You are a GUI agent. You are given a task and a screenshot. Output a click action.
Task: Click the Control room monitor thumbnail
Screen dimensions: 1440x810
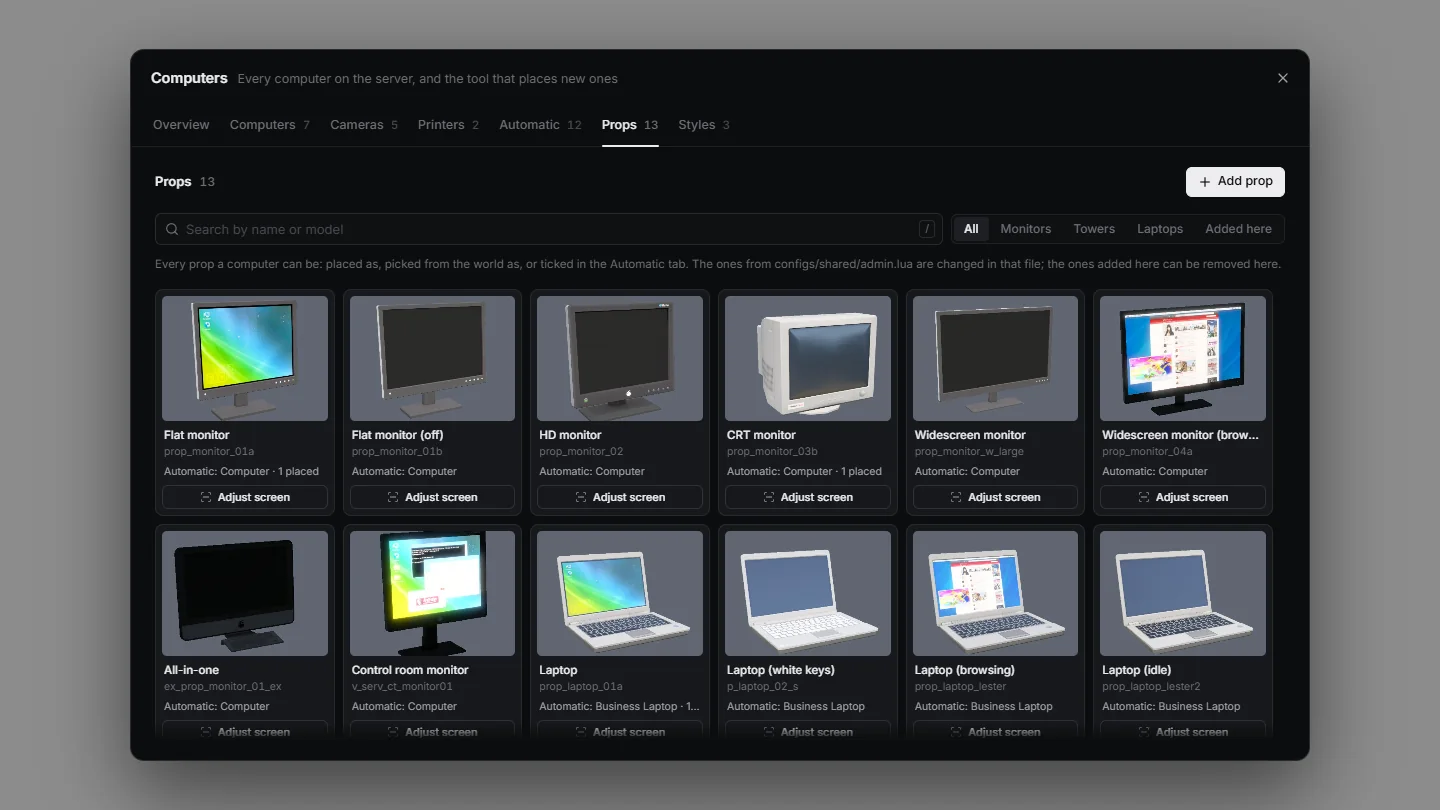pyautogui.click(x=432, y=593)
